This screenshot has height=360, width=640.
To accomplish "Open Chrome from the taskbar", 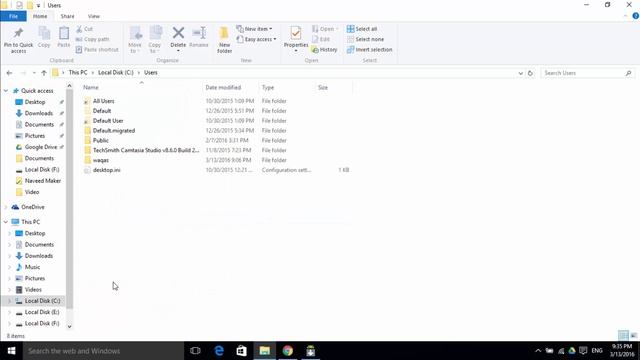I will tap(288, 351).
